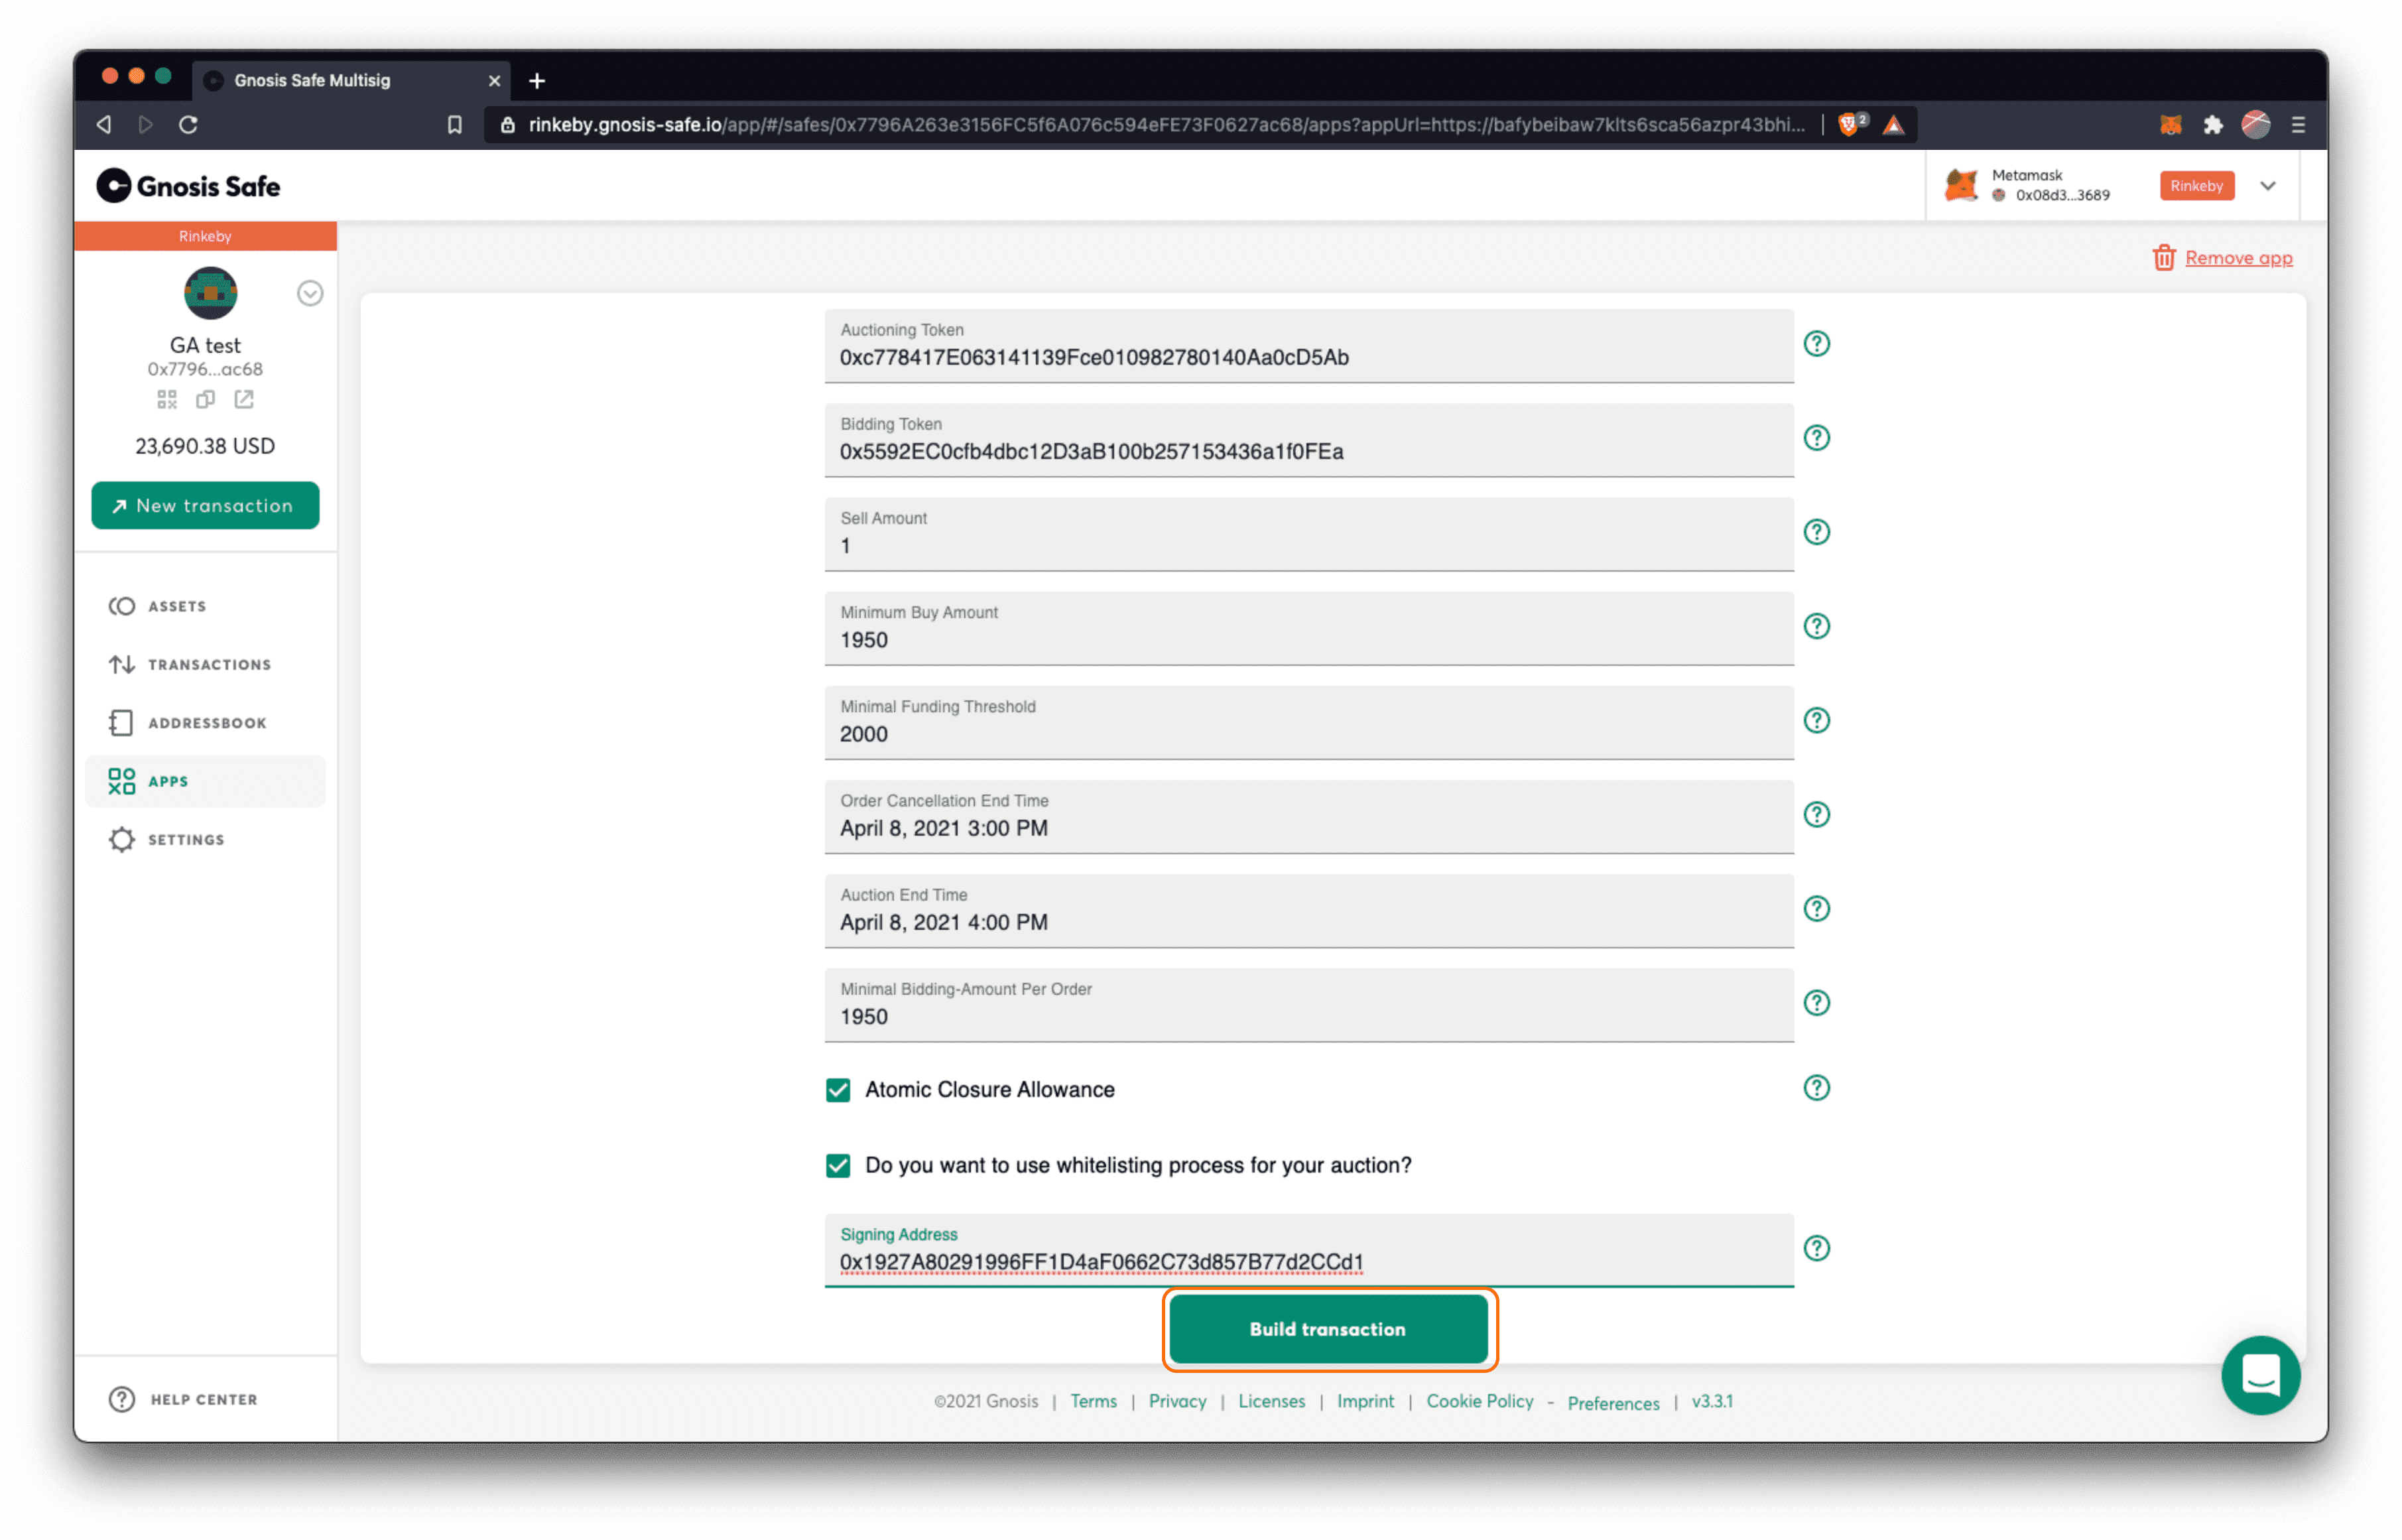Open safe address in block explorer
2402x1540 pixels.
pyautogui.click(x=244, y=400)
